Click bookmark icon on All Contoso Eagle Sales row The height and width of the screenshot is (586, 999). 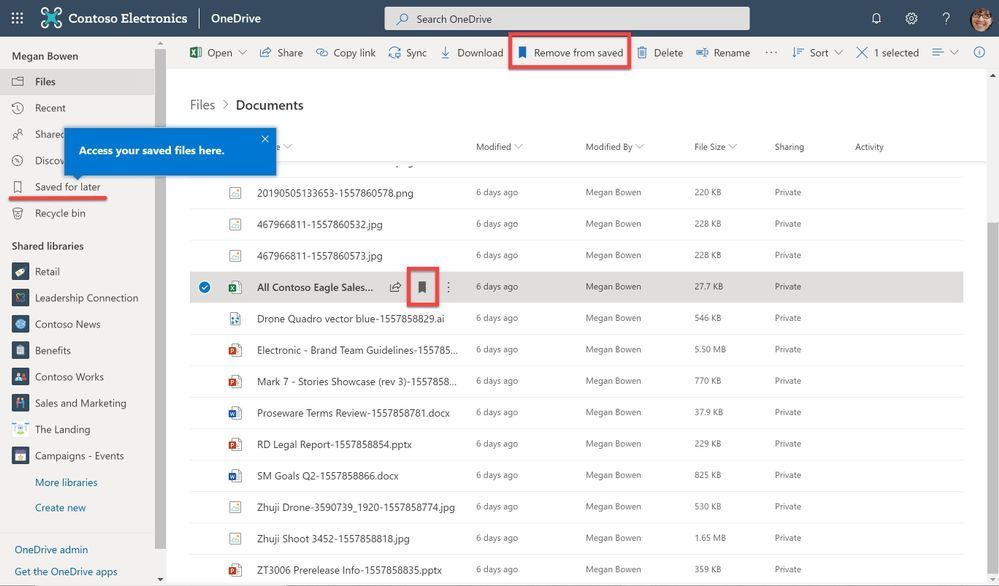coord(422,287)
